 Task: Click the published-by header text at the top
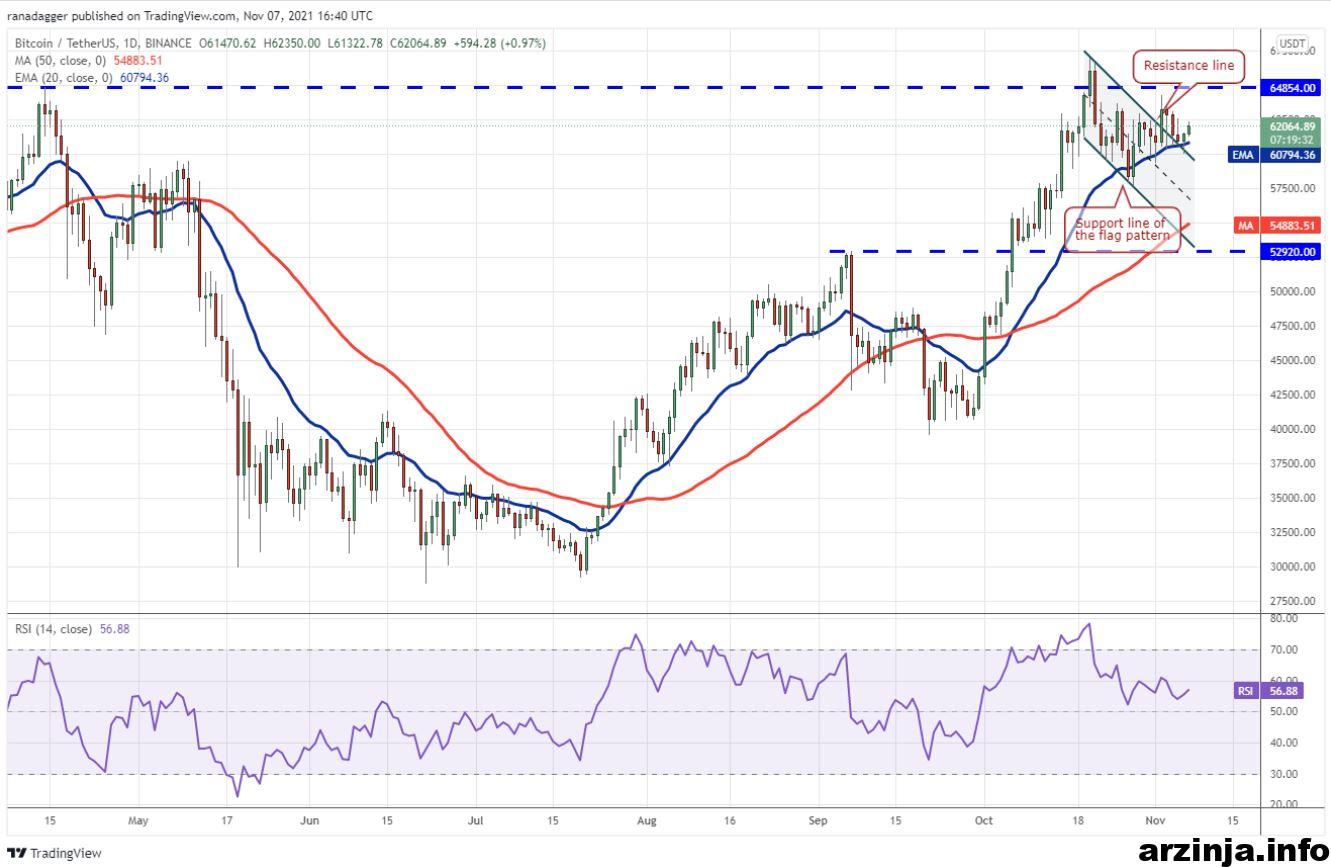coord(190,16)
